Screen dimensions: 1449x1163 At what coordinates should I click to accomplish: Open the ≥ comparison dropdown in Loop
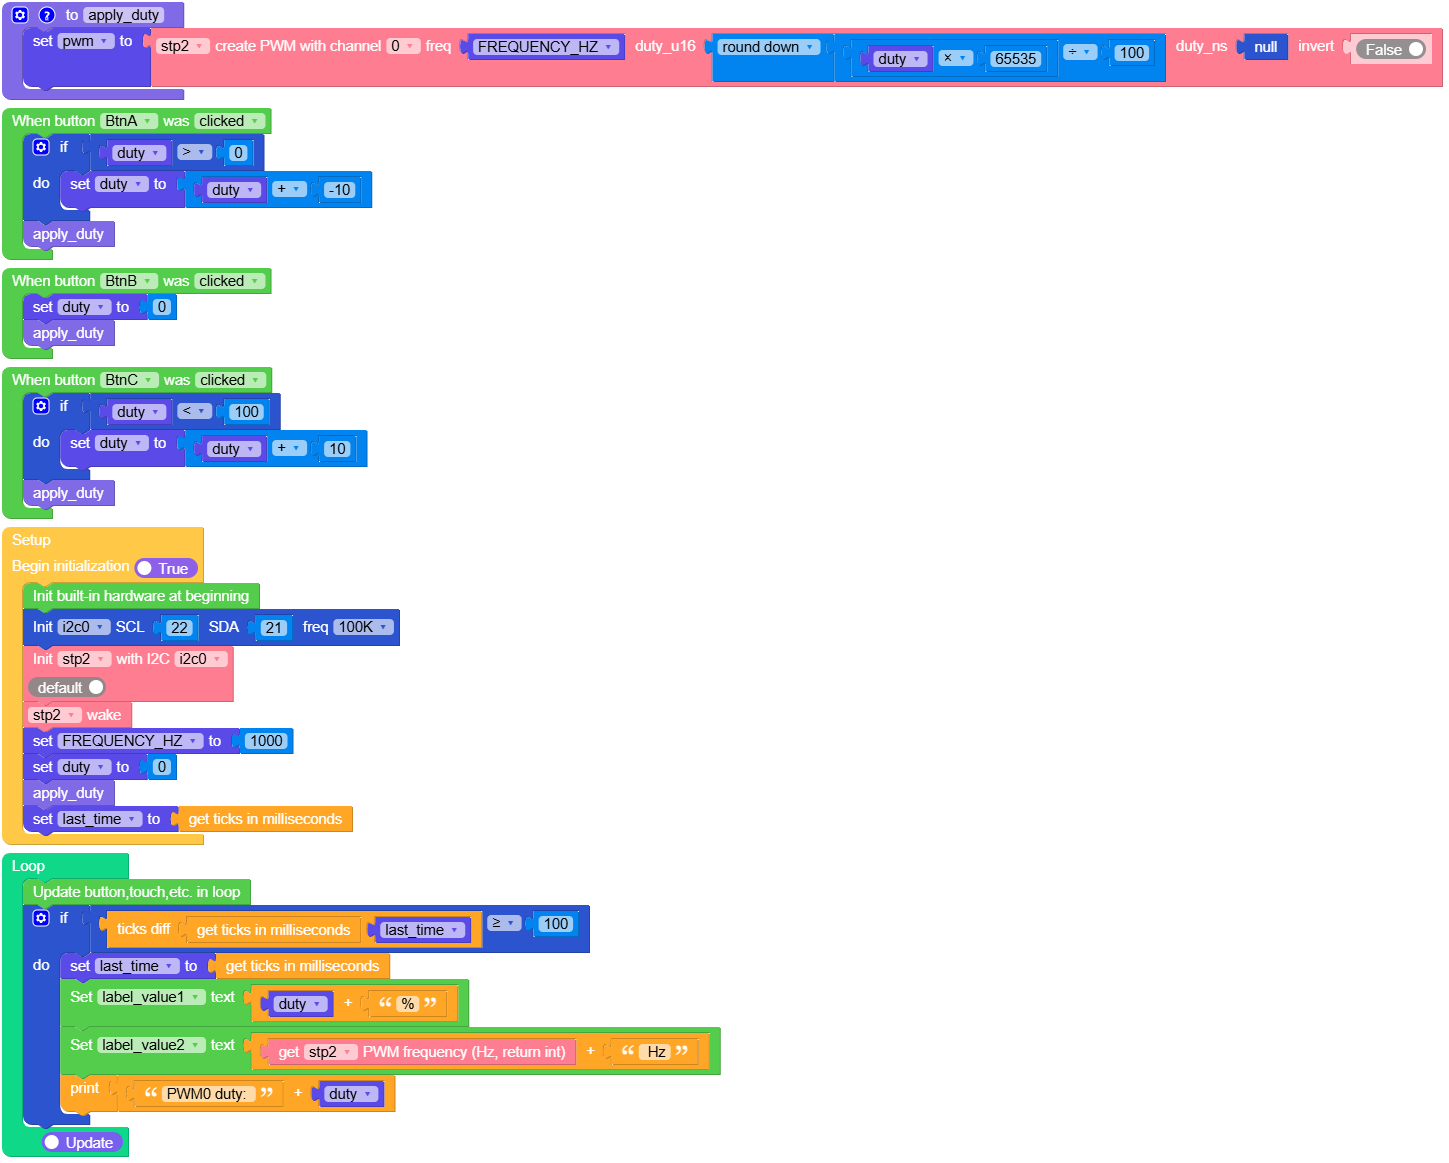[504, 923]
